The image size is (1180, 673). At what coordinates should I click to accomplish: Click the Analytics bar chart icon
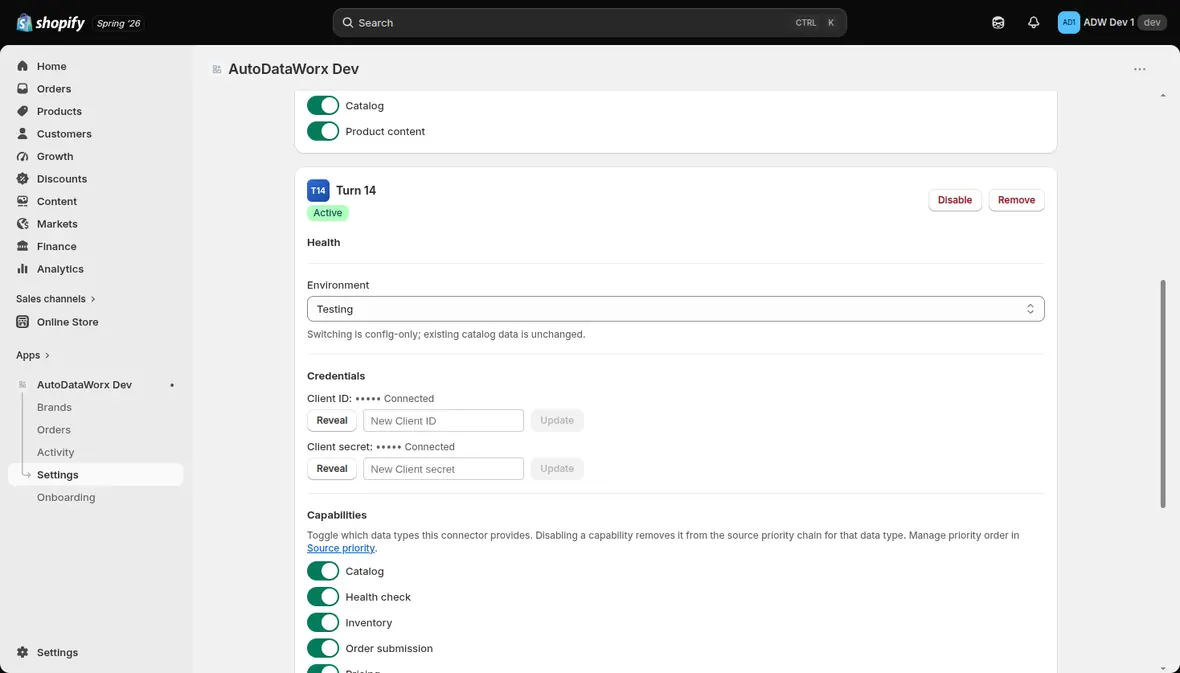pyautogui.click(x=23, y=270)
